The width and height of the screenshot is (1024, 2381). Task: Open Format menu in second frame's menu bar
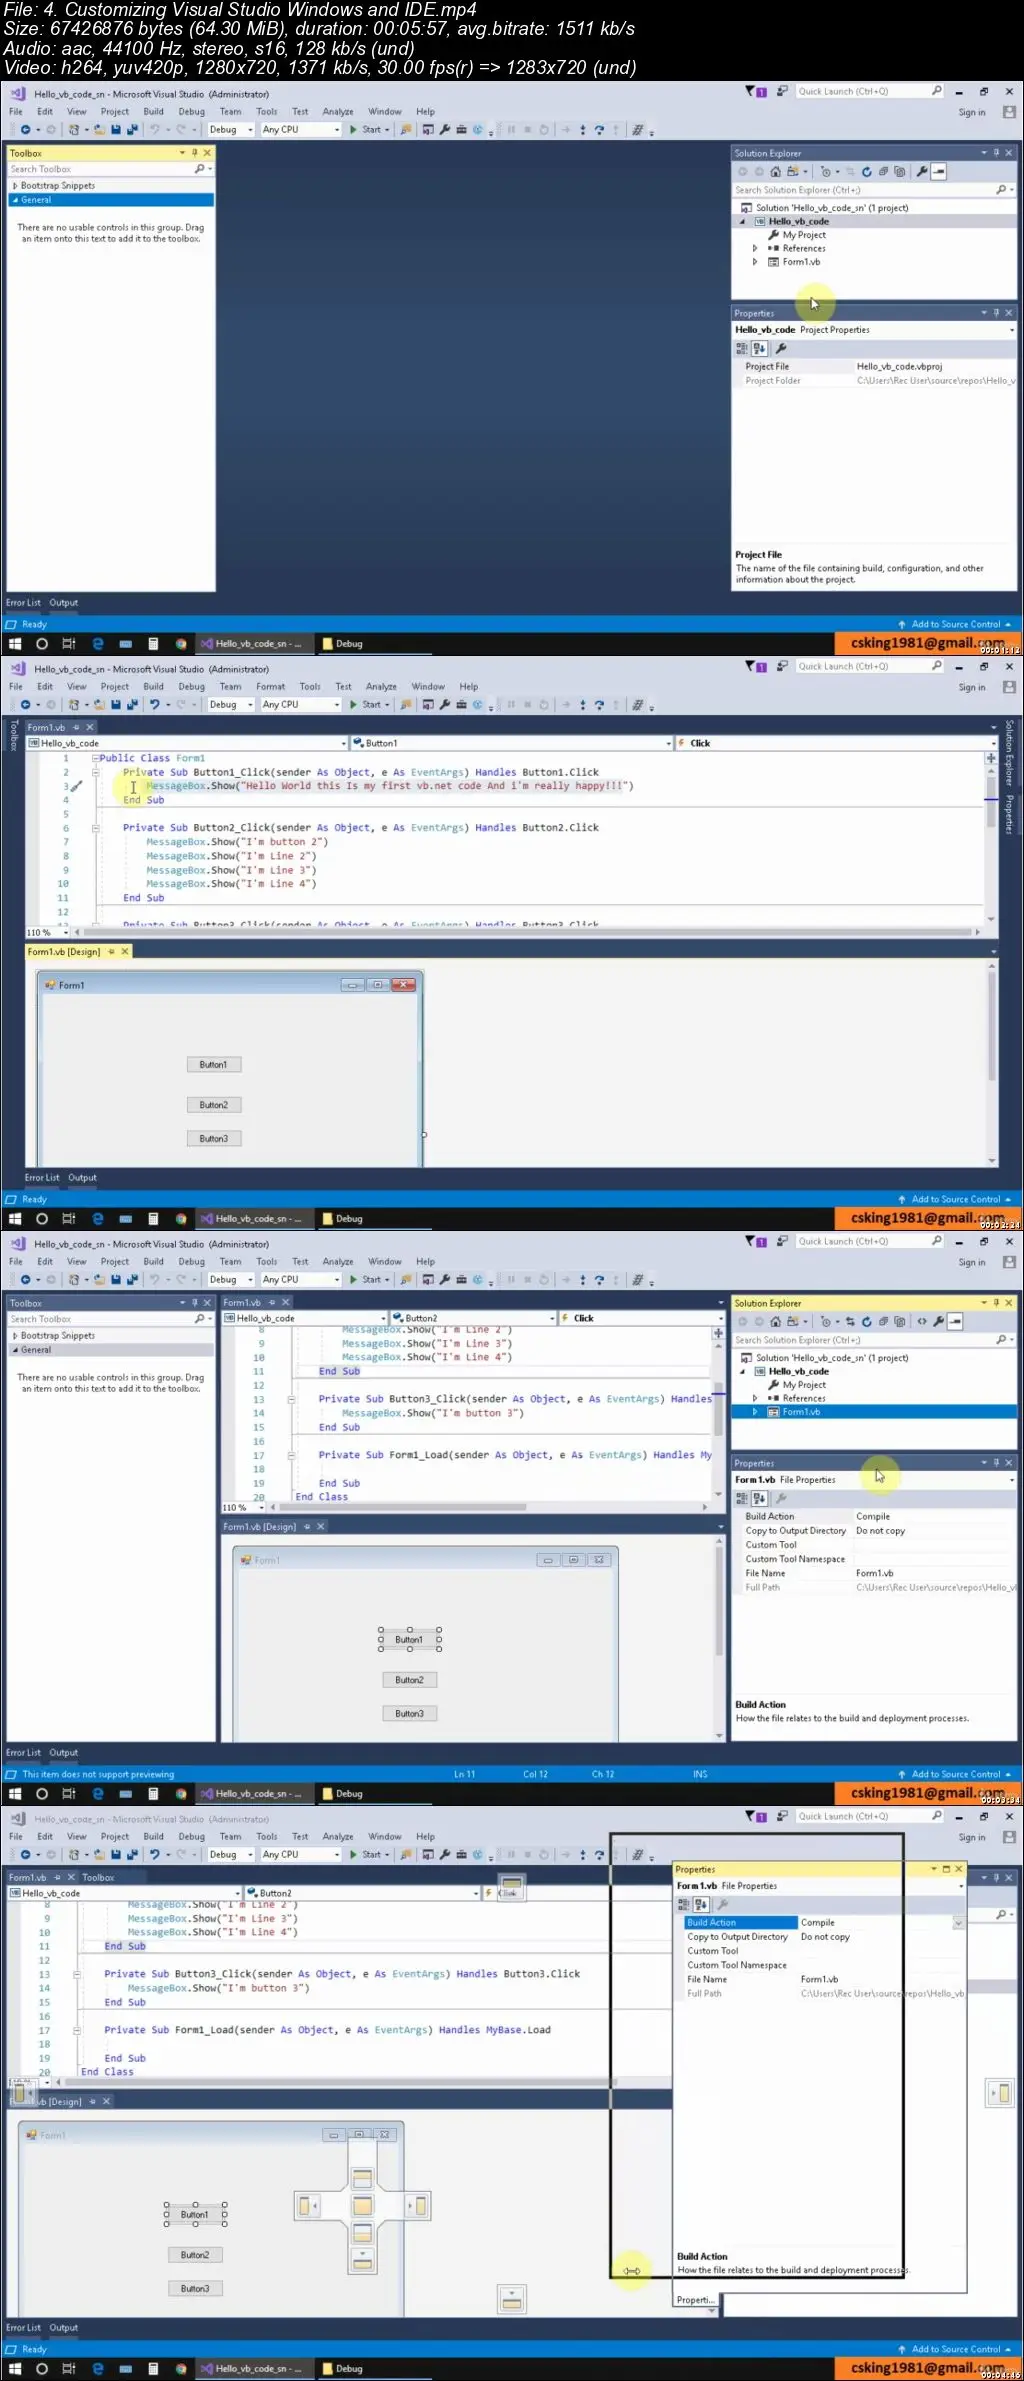pos(271,687)
